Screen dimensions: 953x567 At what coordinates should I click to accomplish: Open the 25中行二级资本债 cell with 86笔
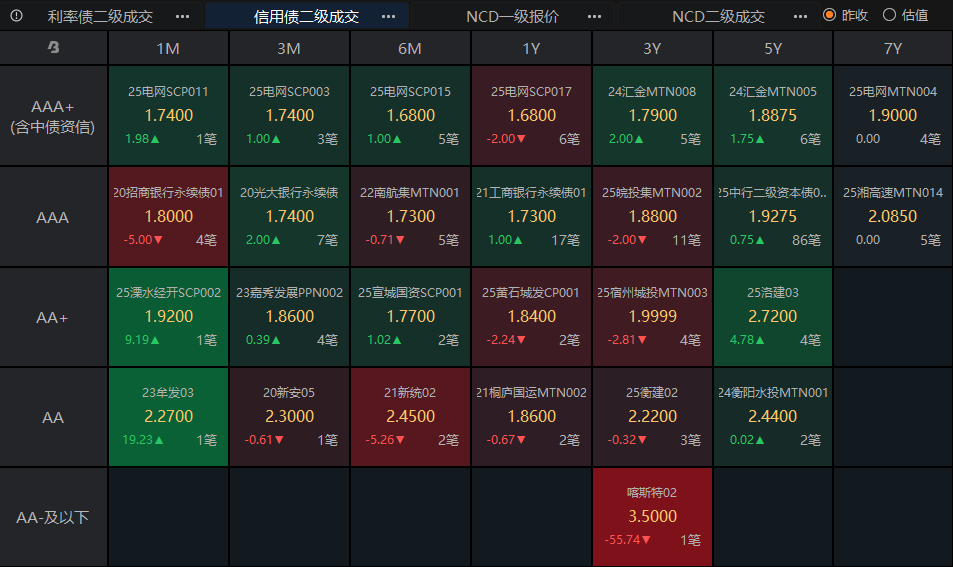pyautogui.click(x=772, y=216)
